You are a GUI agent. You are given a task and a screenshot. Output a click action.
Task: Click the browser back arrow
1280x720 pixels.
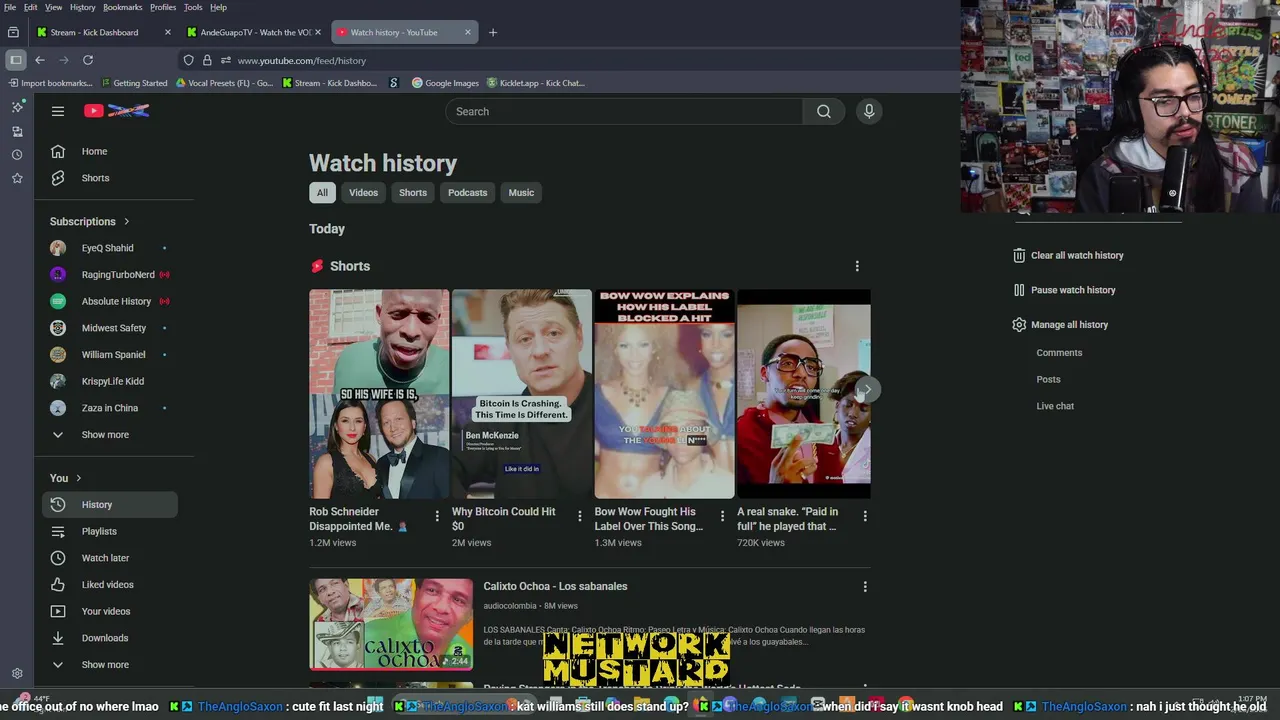(40, 60)
